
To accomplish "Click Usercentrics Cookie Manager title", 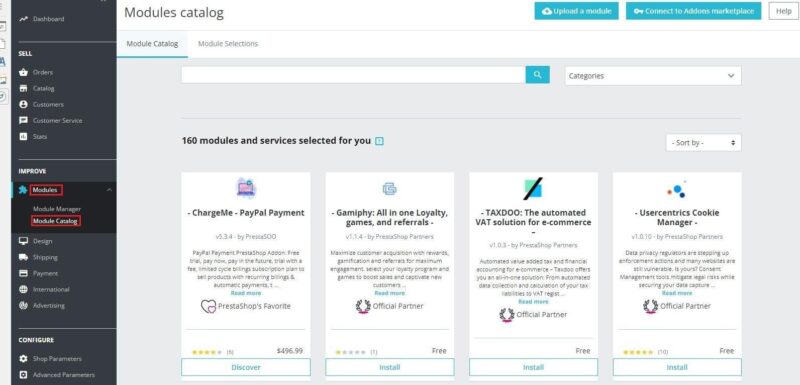I will [x=677, y=217].
